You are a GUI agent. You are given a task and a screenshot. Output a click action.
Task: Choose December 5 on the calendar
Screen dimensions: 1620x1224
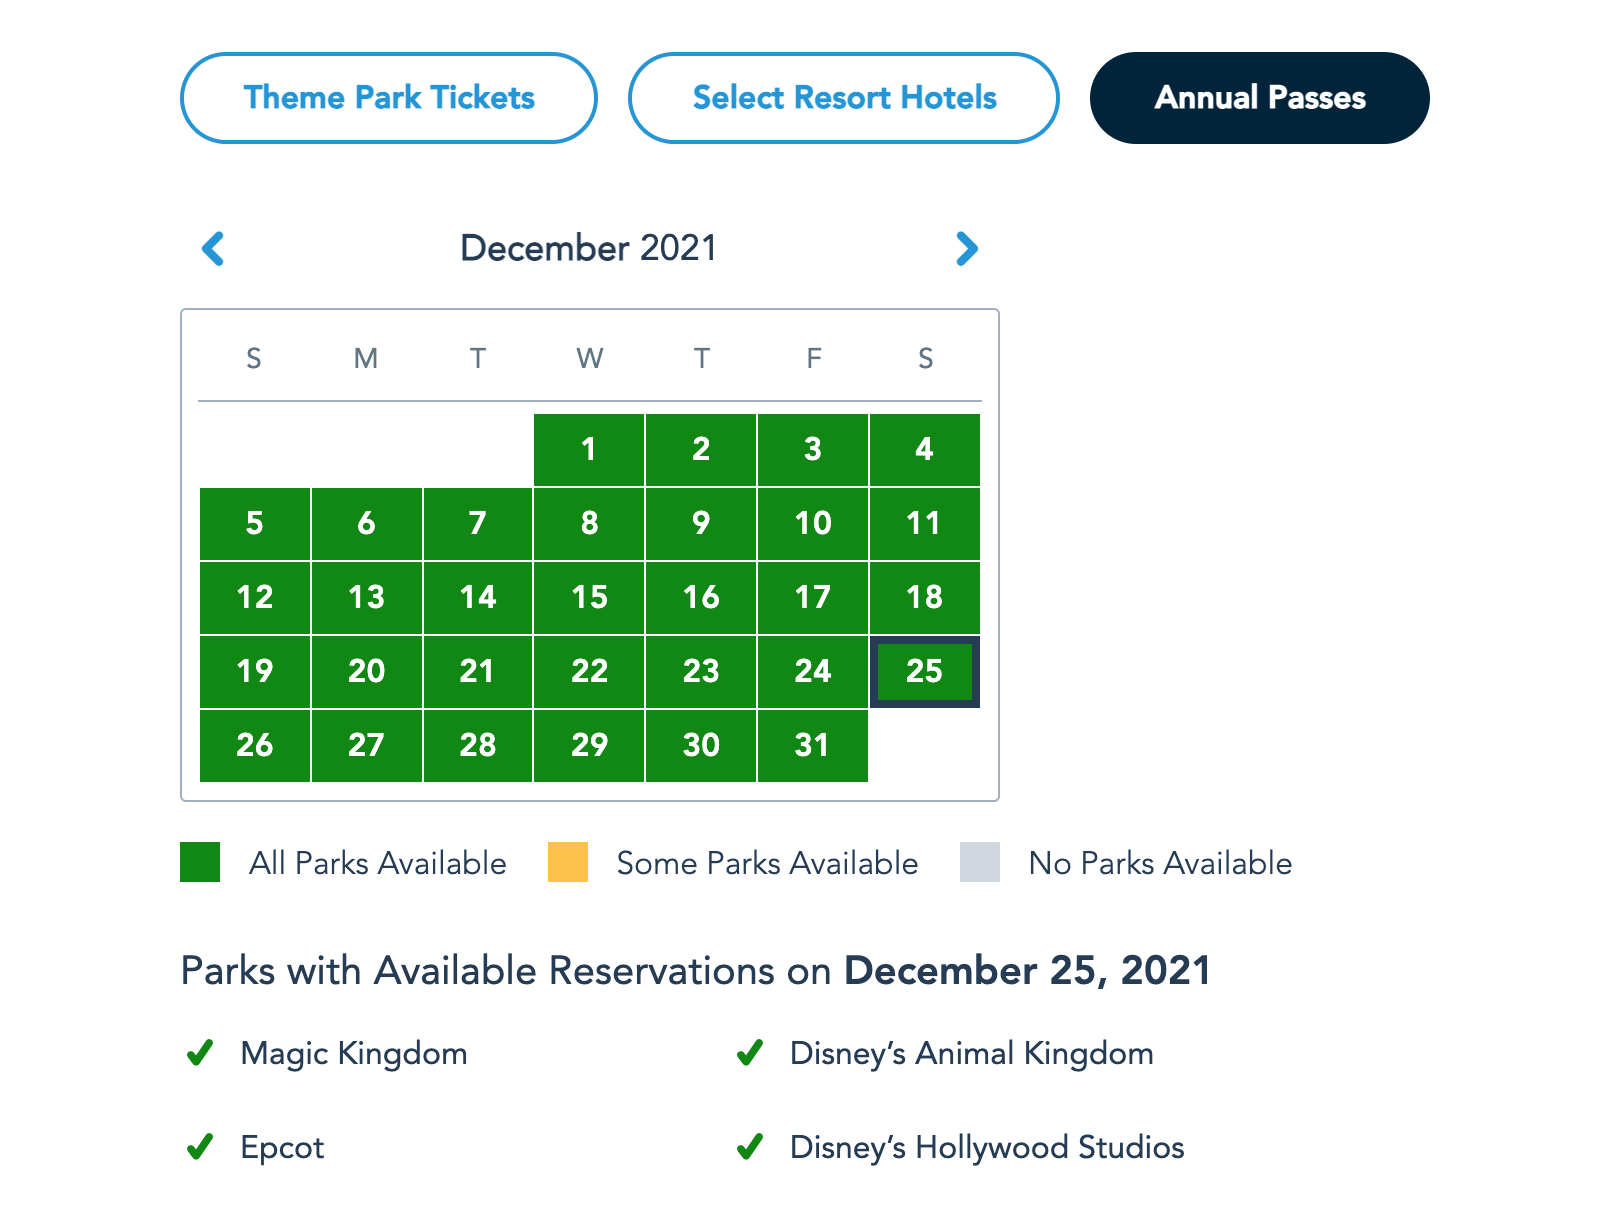click(x=255, y=523)
